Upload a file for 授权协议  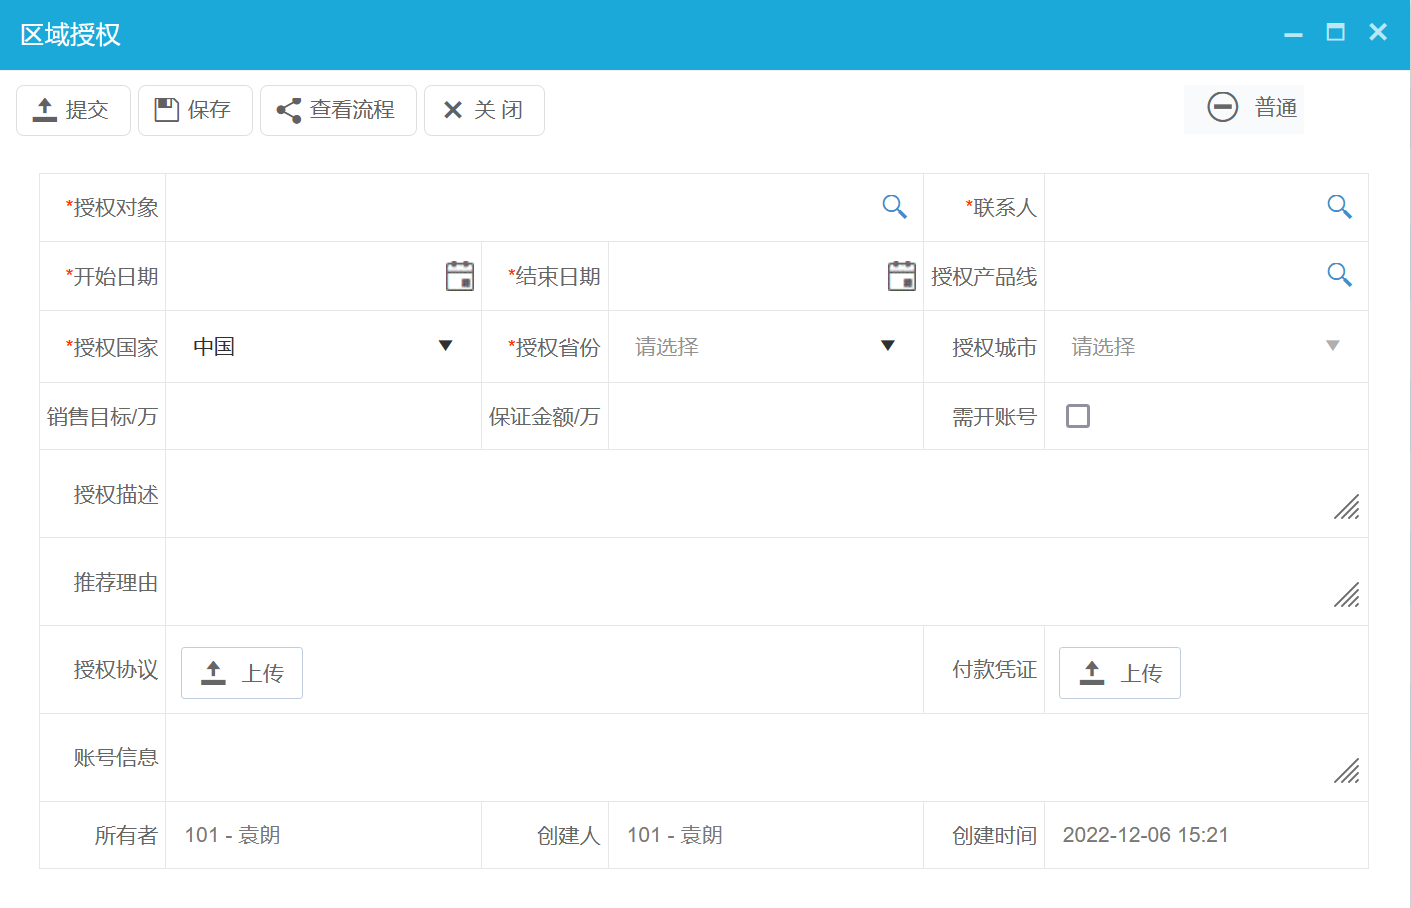click(241, 672)
